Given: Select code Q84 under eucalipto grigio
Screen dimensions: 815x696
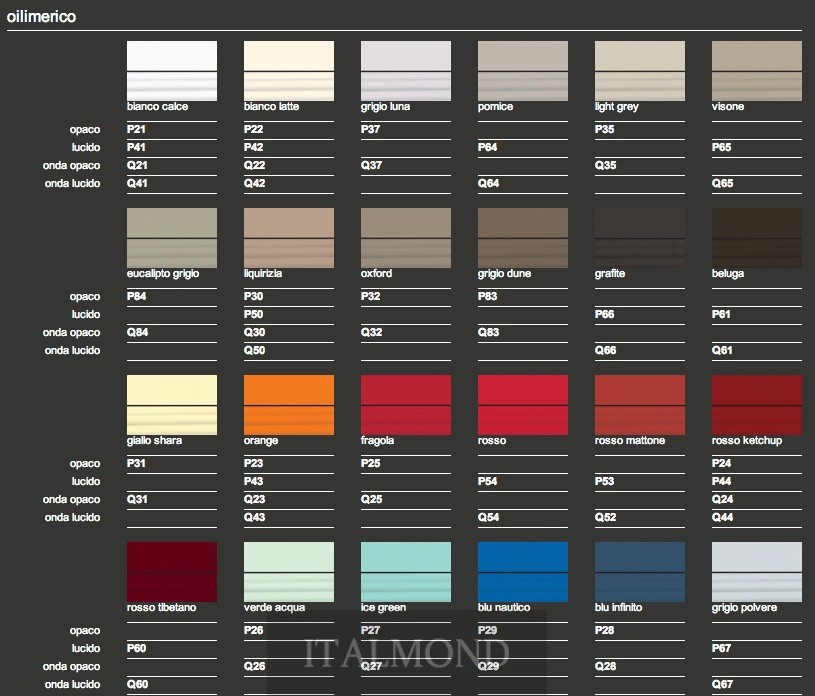Looking at the screenshot, I should 138,332.
